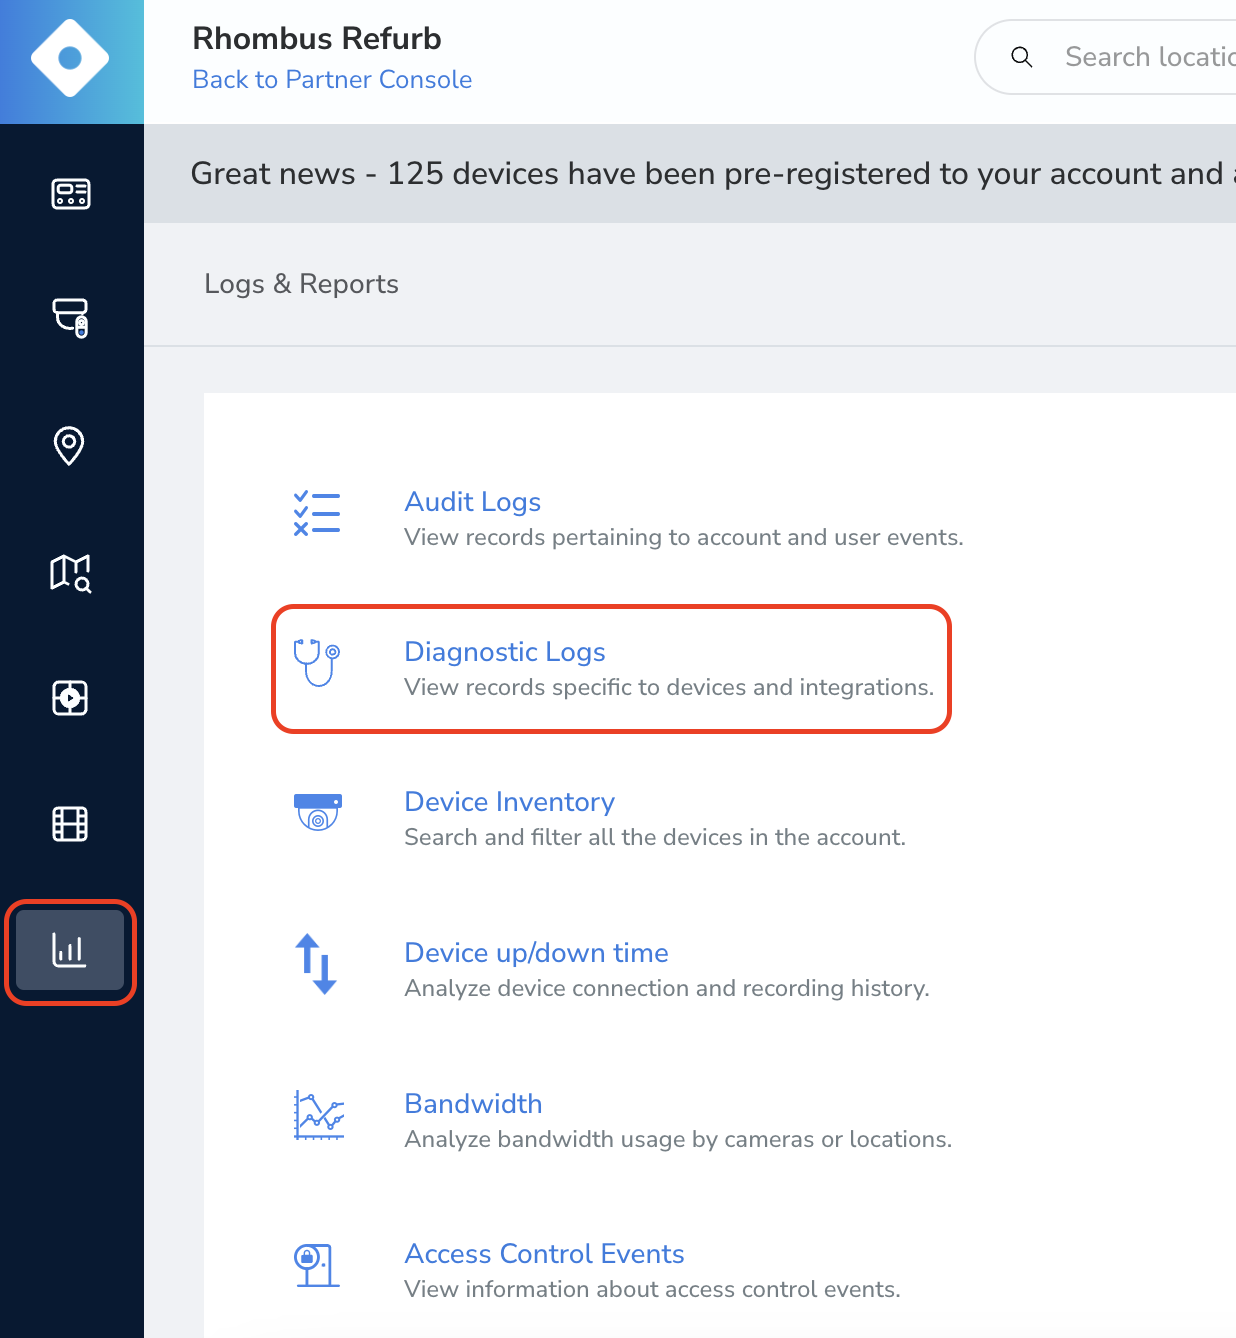
Task: Select the Logs & Reports chart sidebar icon
Action: pos(70,950)
